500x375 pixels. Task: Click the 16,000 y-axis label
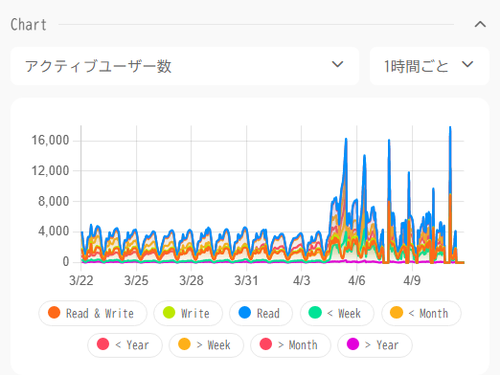pos(50,140)
